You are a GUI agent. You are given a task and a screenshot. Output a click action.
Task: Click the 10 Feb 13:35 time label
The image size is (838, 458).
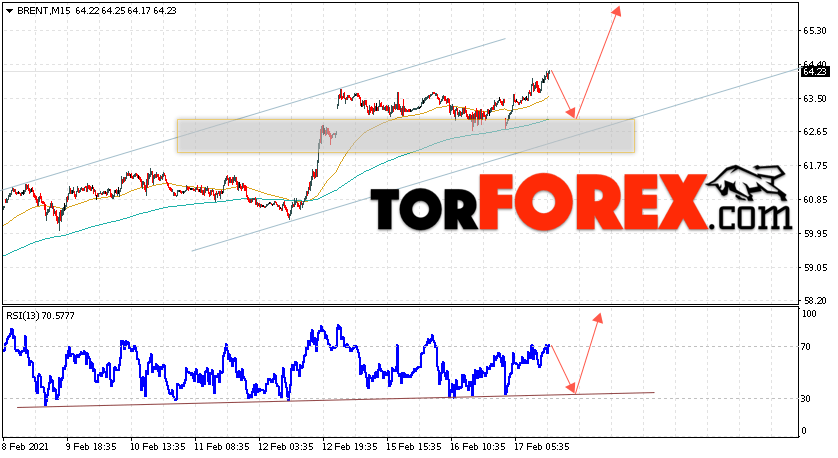point(158,446)
